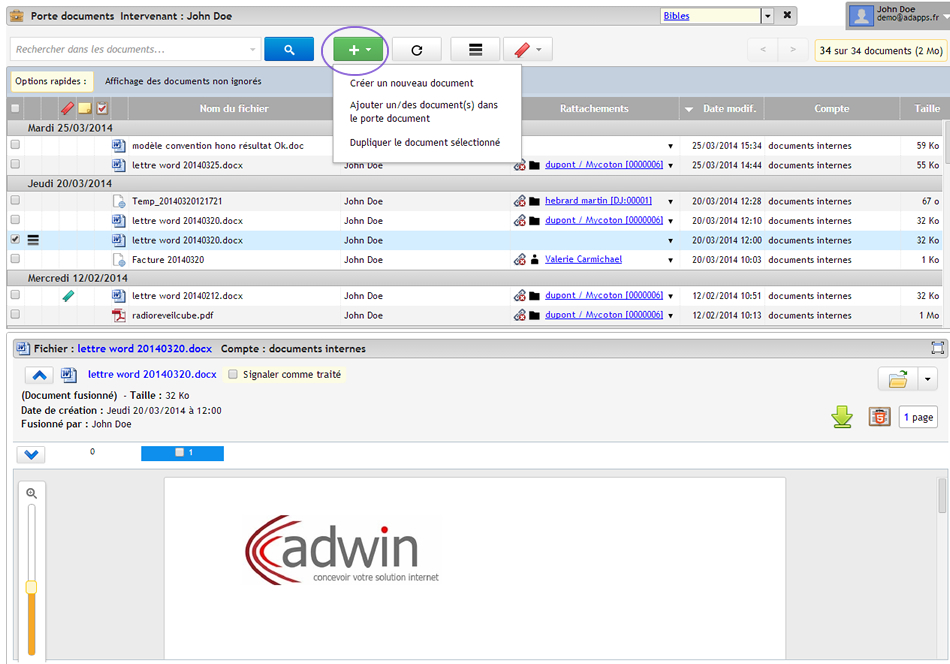950x664 pixels.
Task: Click the row menu icon of selected document
Action: tap(33, 240)
